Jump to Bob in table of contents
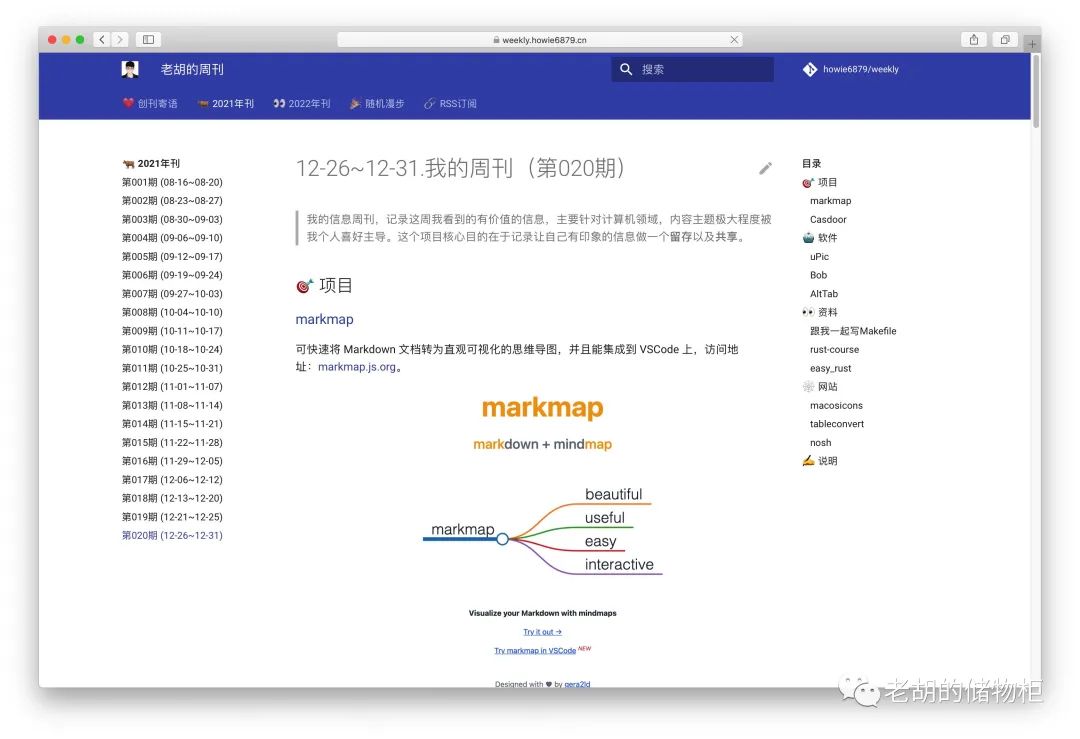 pyautogui.click(x=818, y=275)
